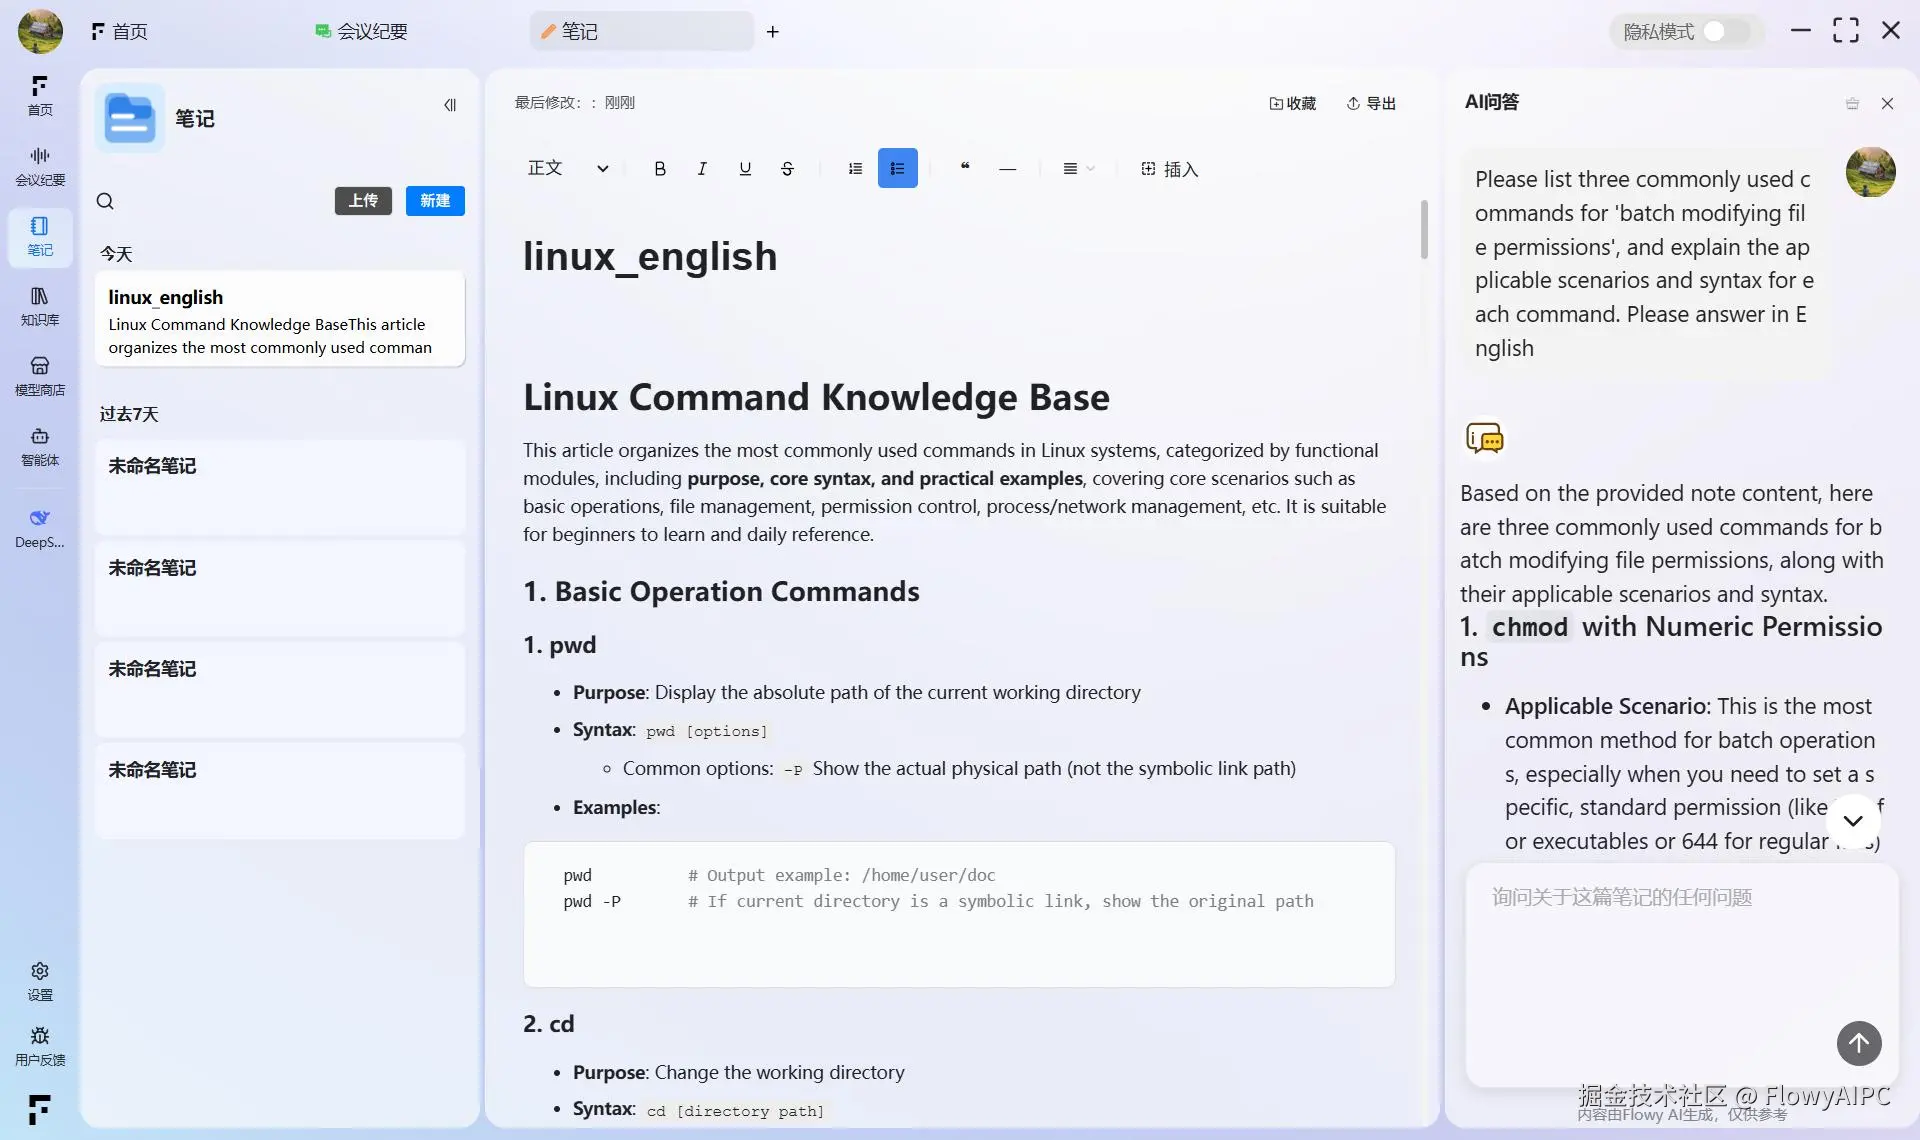
Task: Collapse the notes list sidebar panel
Action: [x=450, y=105]
